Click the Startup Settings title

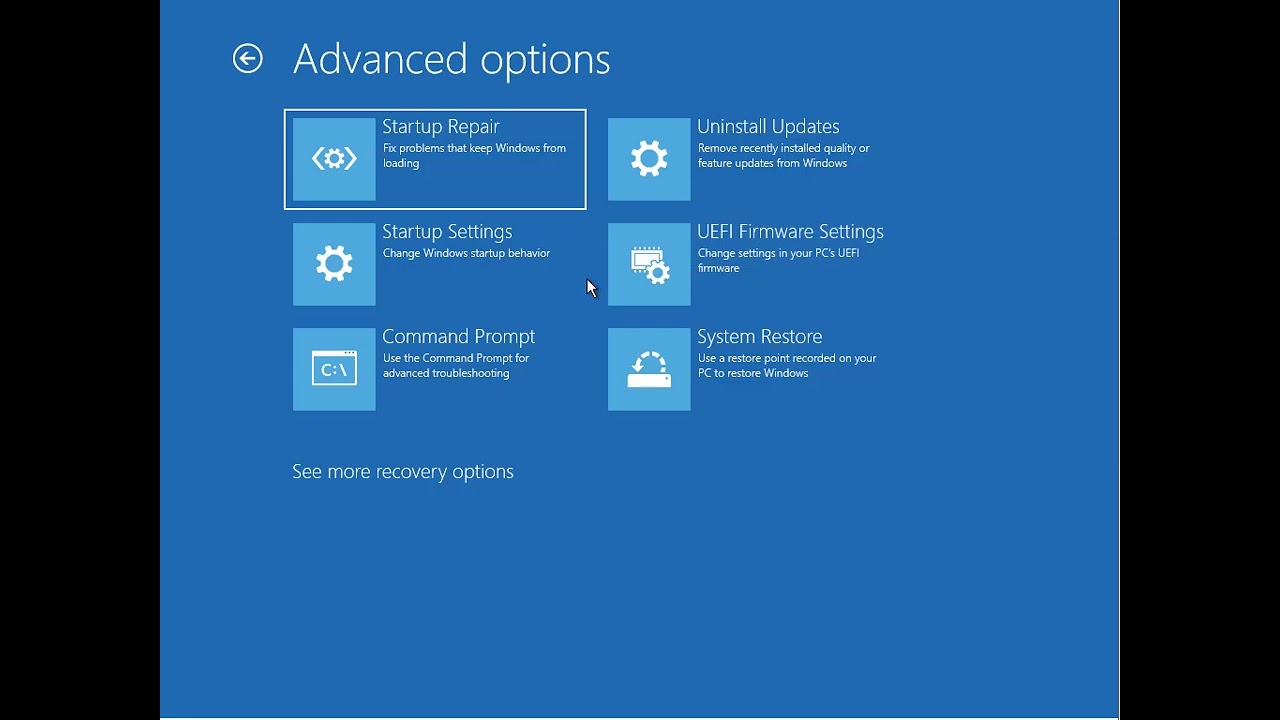(447, 232)
